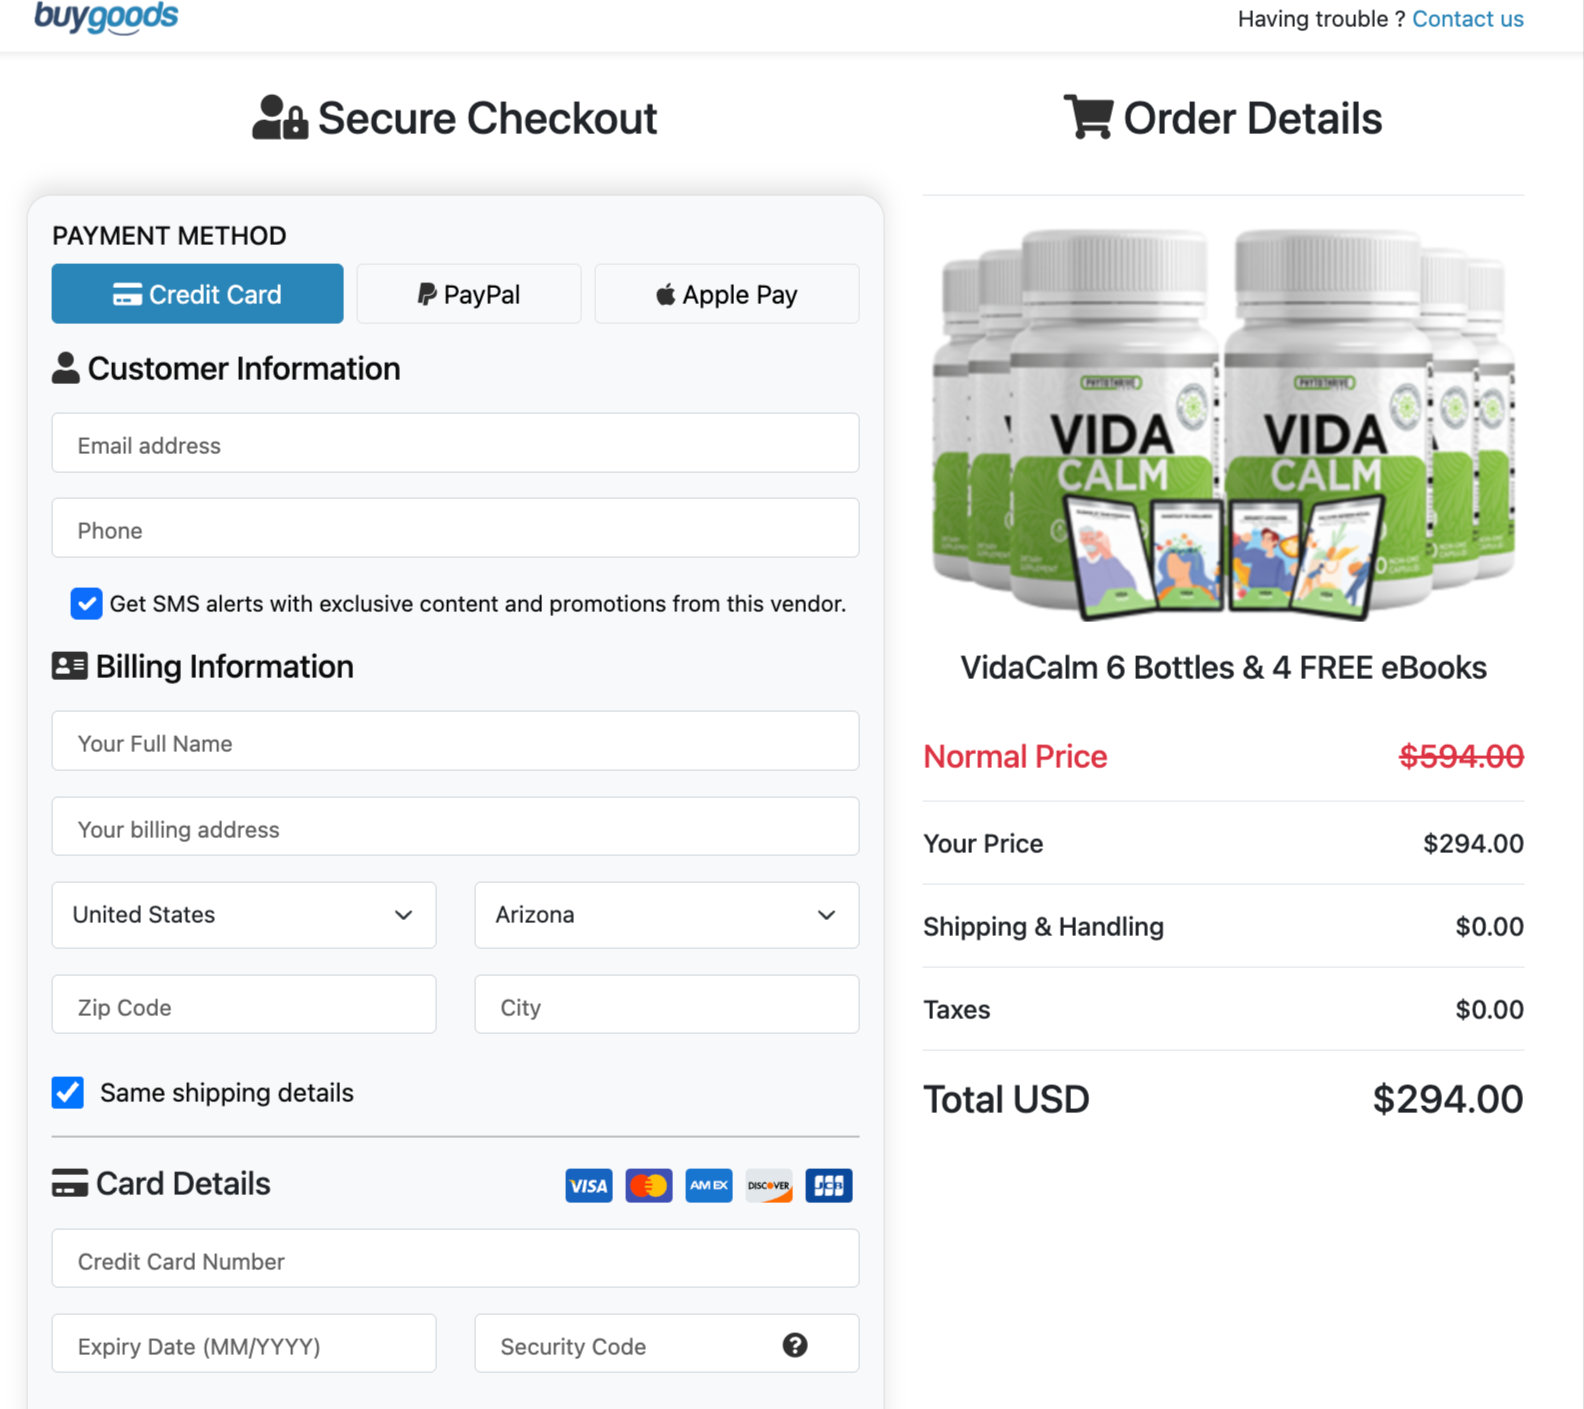Focus the Credit Card Number field

(455, 1259)
